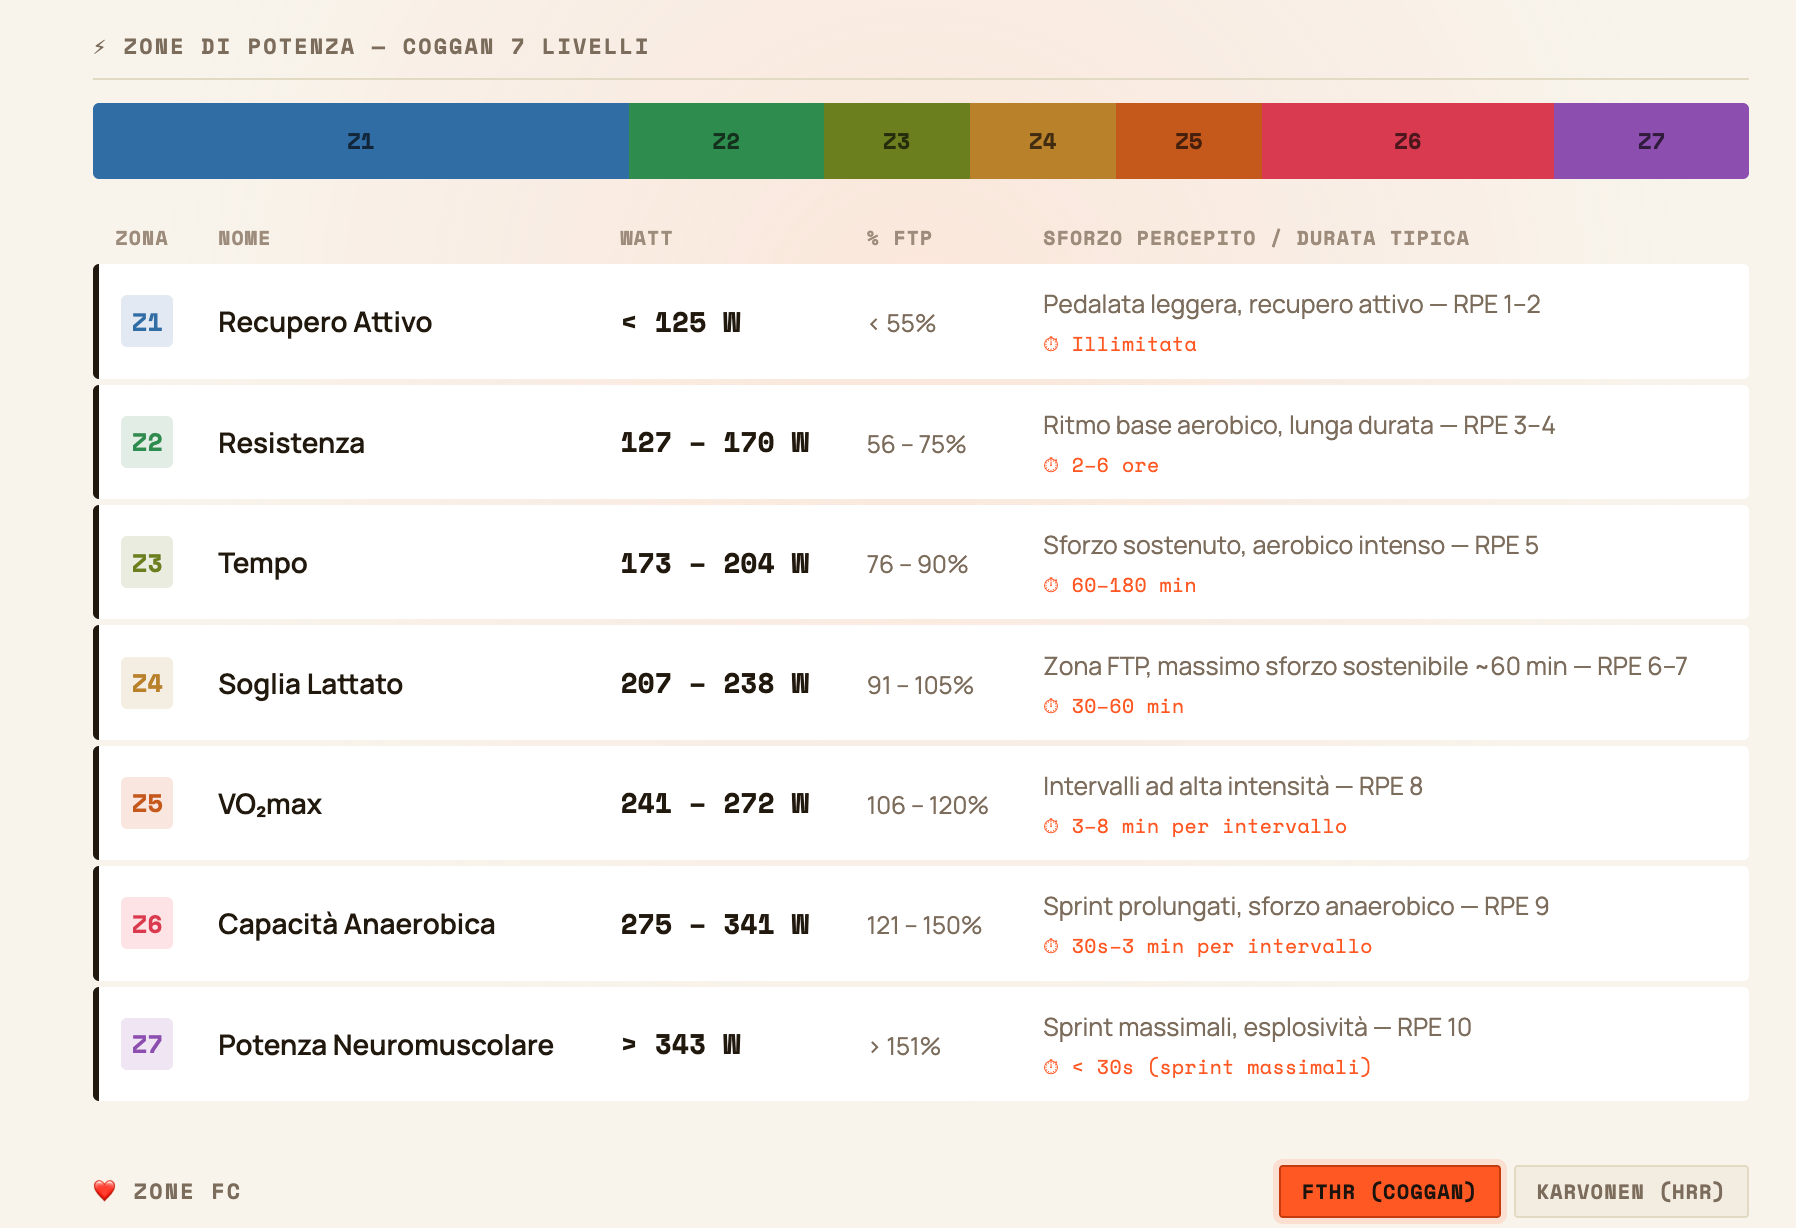Select the blue Z1 segment in zone bar
This screenshot has width=1796, height=1228.
[361, 141]
